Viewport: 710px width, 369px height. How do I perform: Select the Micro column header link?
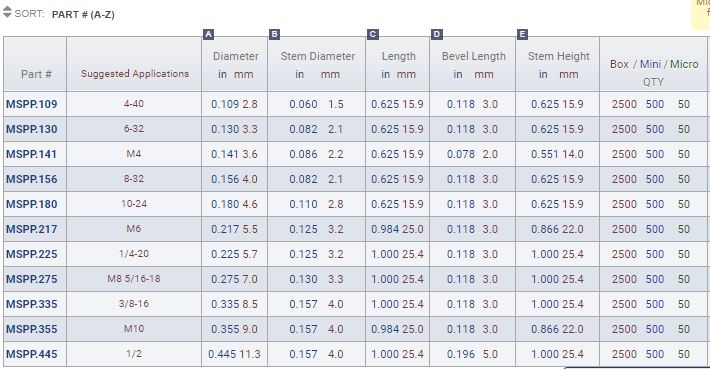coord(684,64)
